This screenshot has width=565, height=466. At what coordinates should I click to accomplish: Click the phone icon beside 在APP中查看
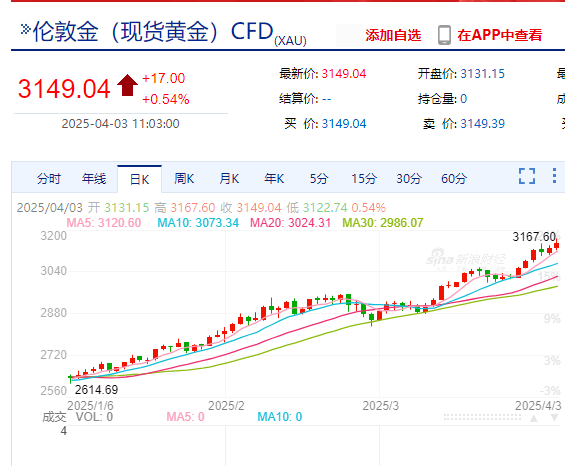(x=444, y=35)
